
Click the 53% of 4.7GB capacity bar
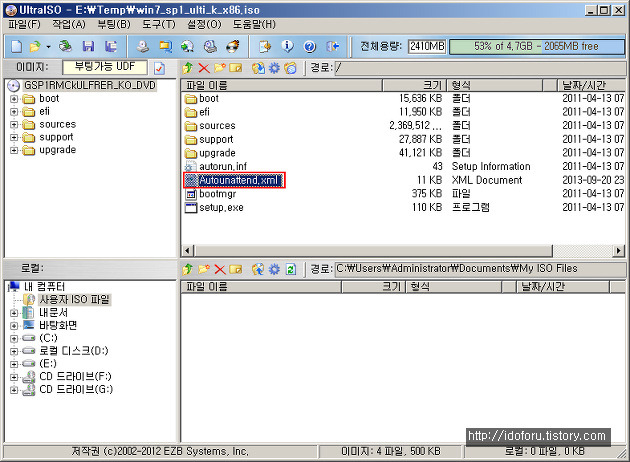coord(536,47)
